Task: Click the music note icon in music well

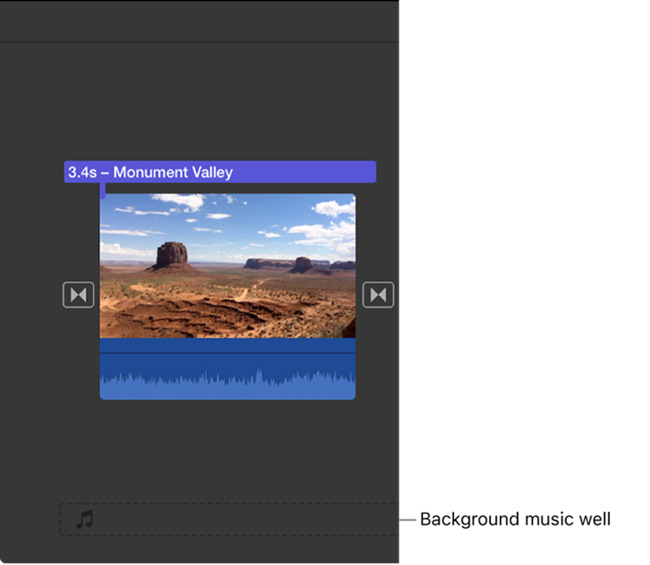Action: (x=85, y=519)
